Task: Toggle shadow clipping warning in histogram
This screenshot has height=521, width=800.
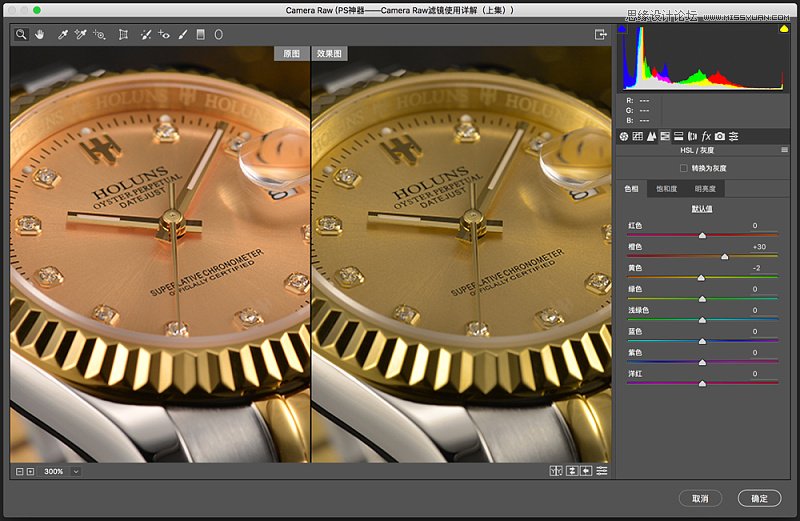Action: [x=622, y=29]
